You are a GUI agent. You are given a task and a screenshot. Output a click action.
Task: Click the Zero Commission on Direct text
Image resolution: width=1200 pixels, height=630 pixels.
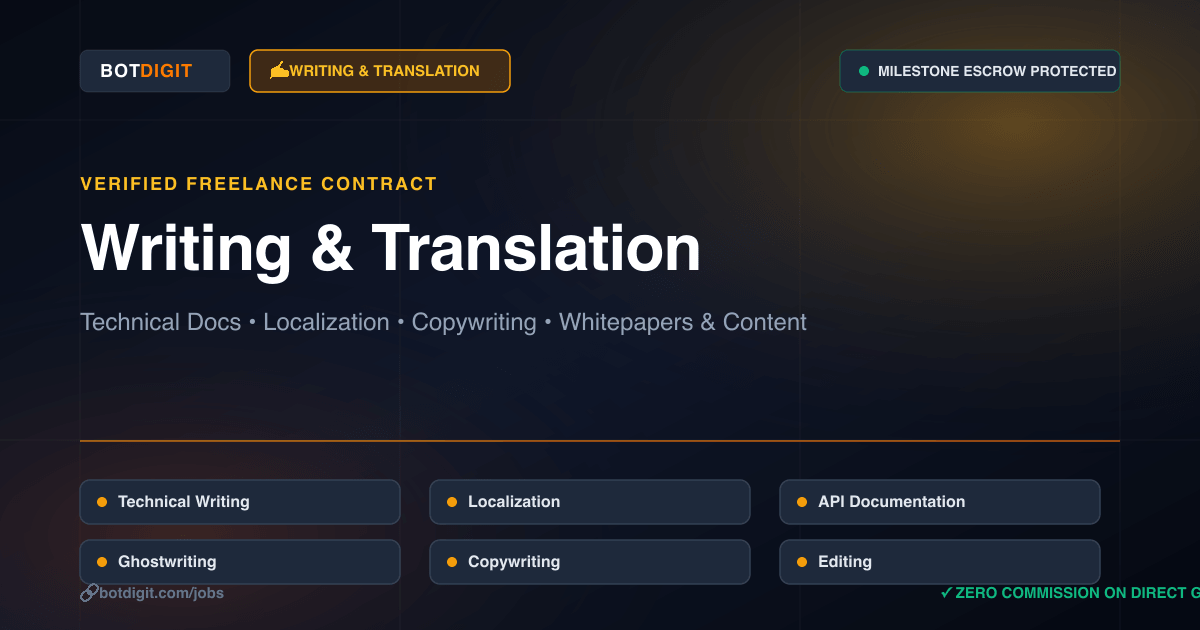1077,593
